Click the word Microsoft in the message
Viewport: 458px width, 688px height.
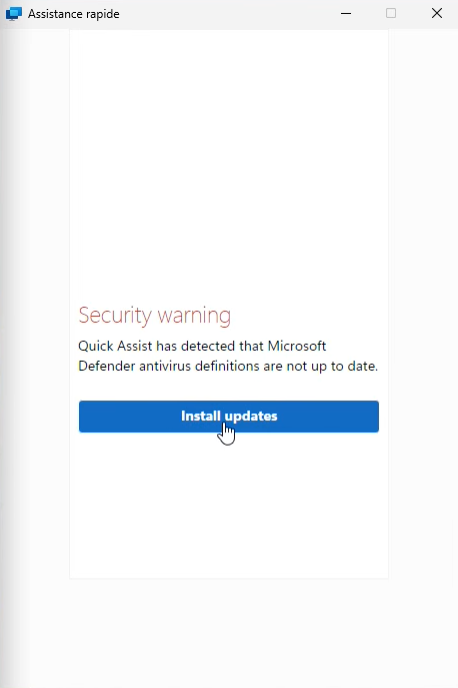[297, 346]
